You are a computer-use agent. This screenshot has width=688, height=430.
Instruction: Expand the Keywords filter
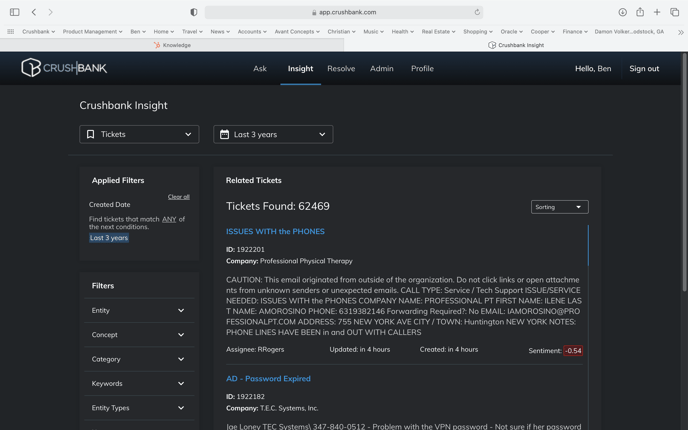139,383
